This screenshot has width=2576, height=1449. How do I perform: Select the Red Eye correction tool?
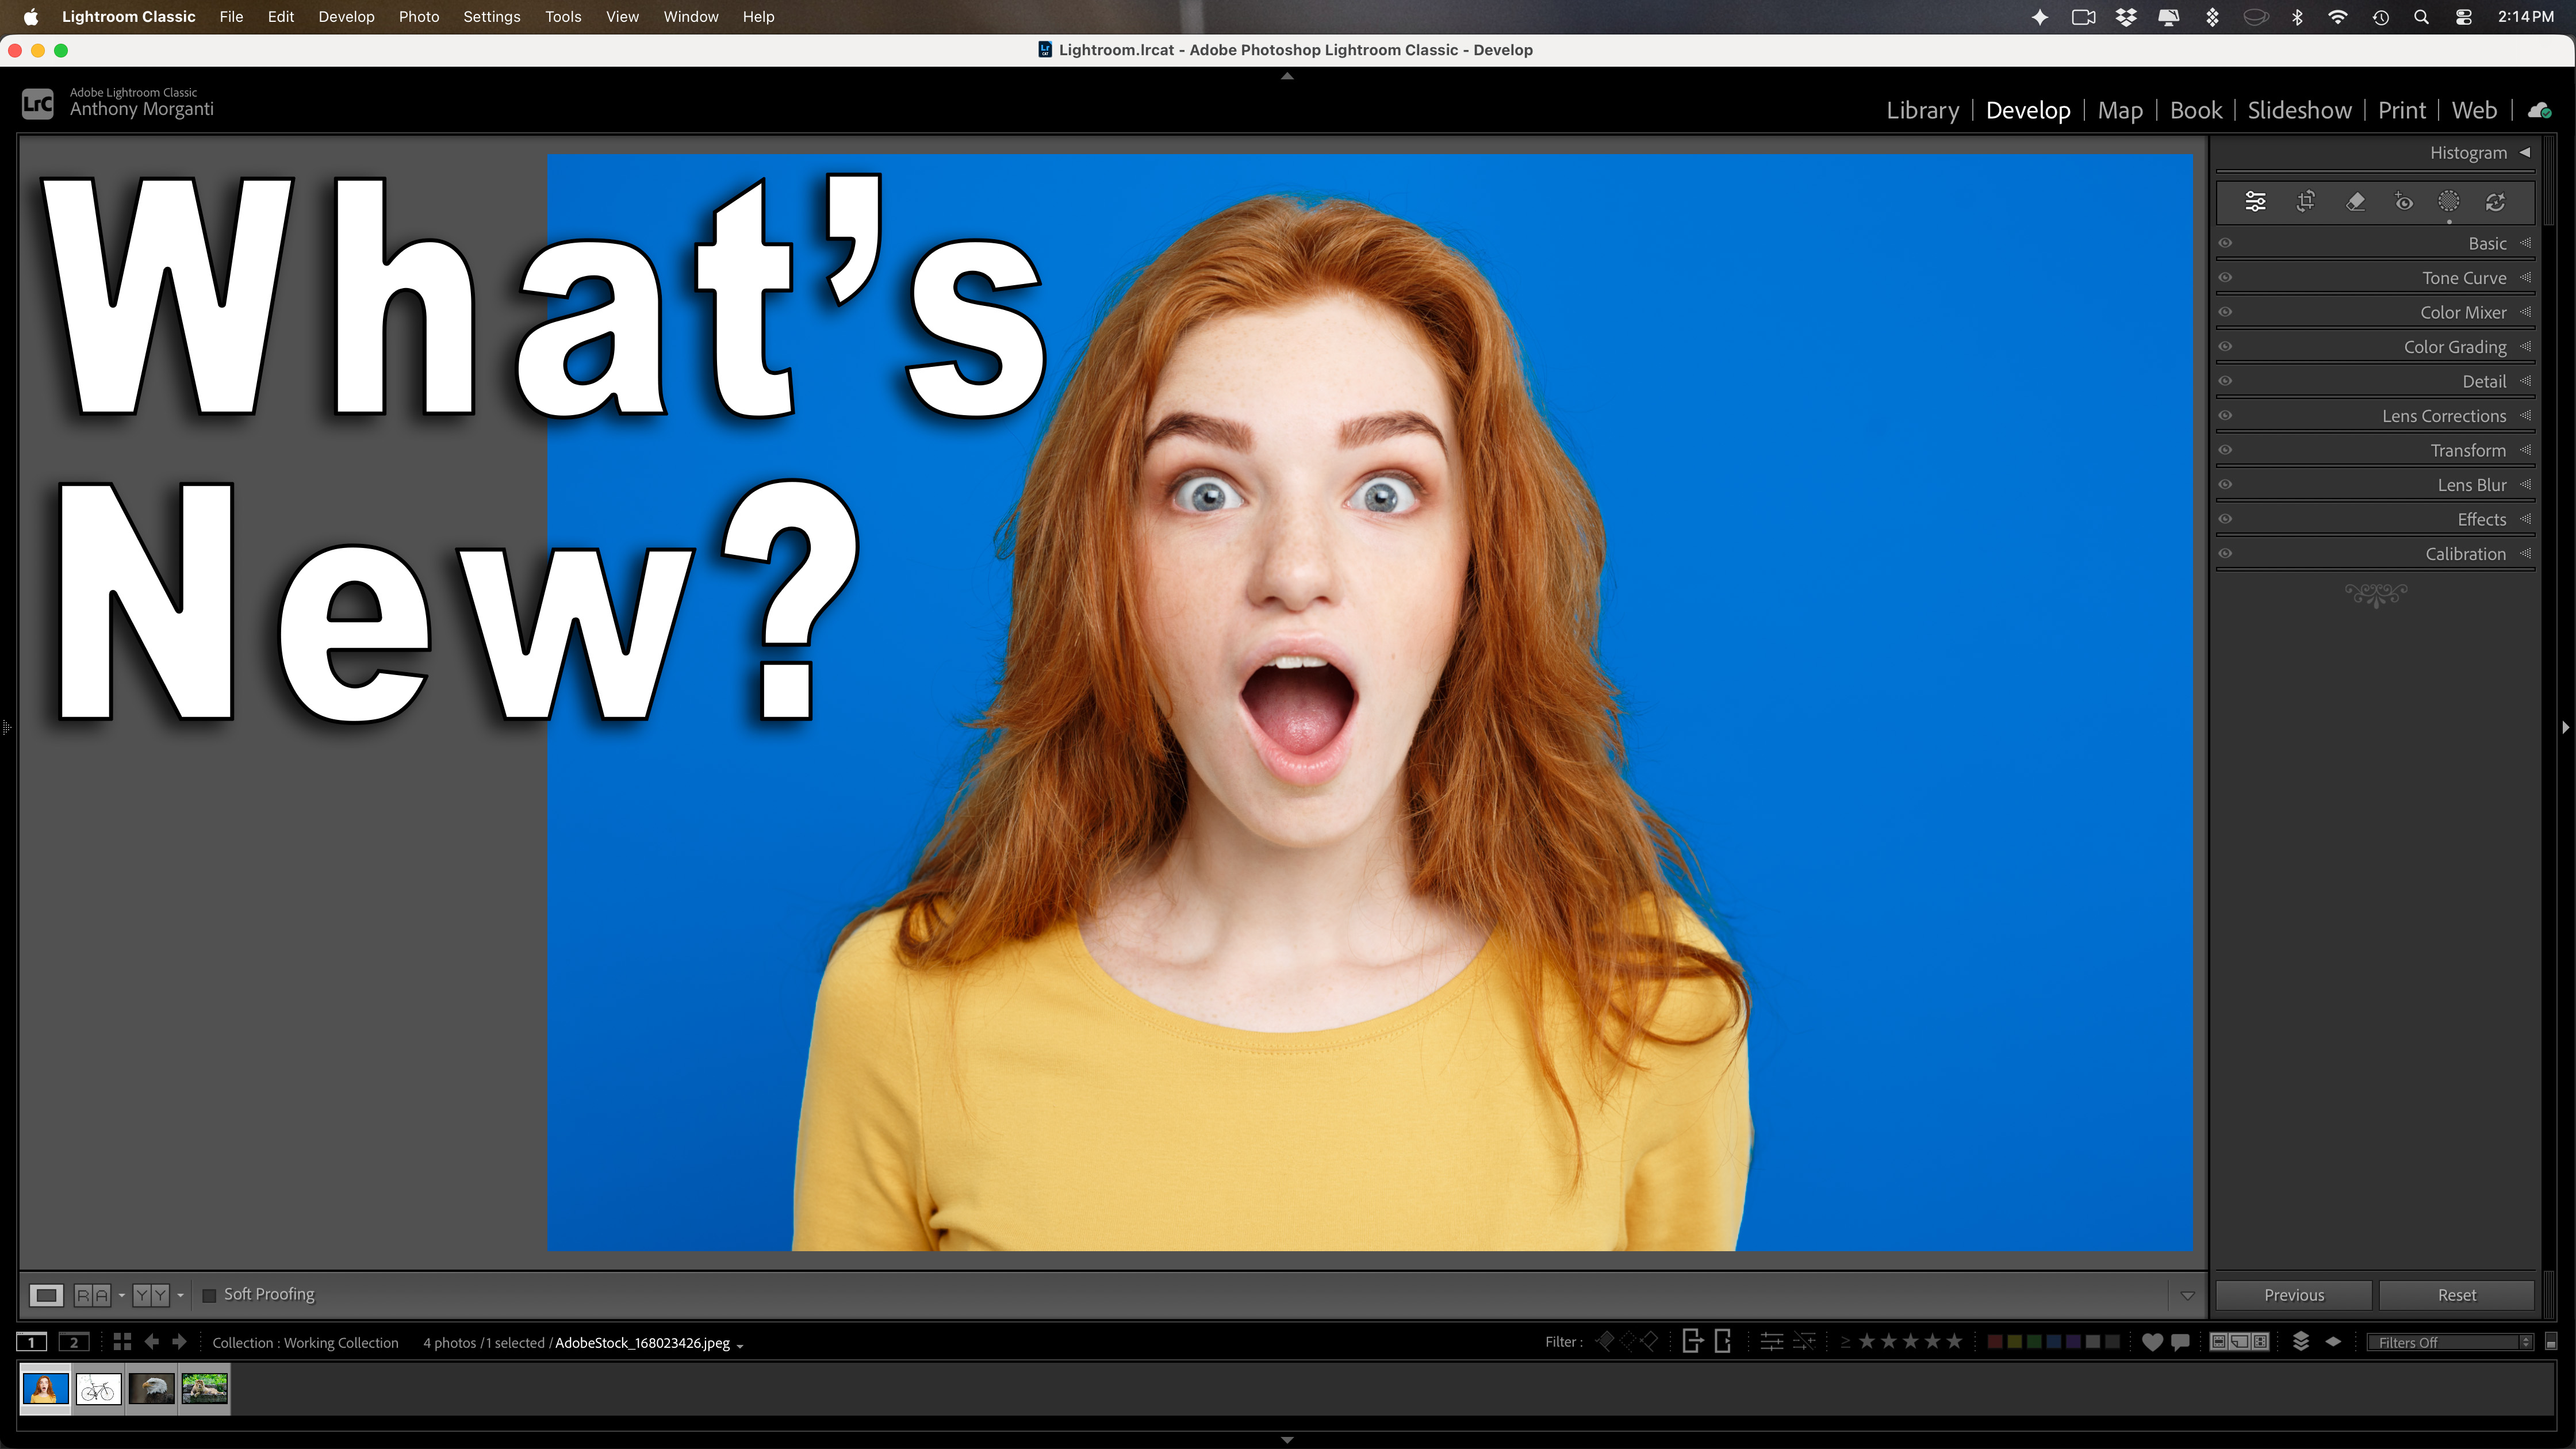(2404, 203)
